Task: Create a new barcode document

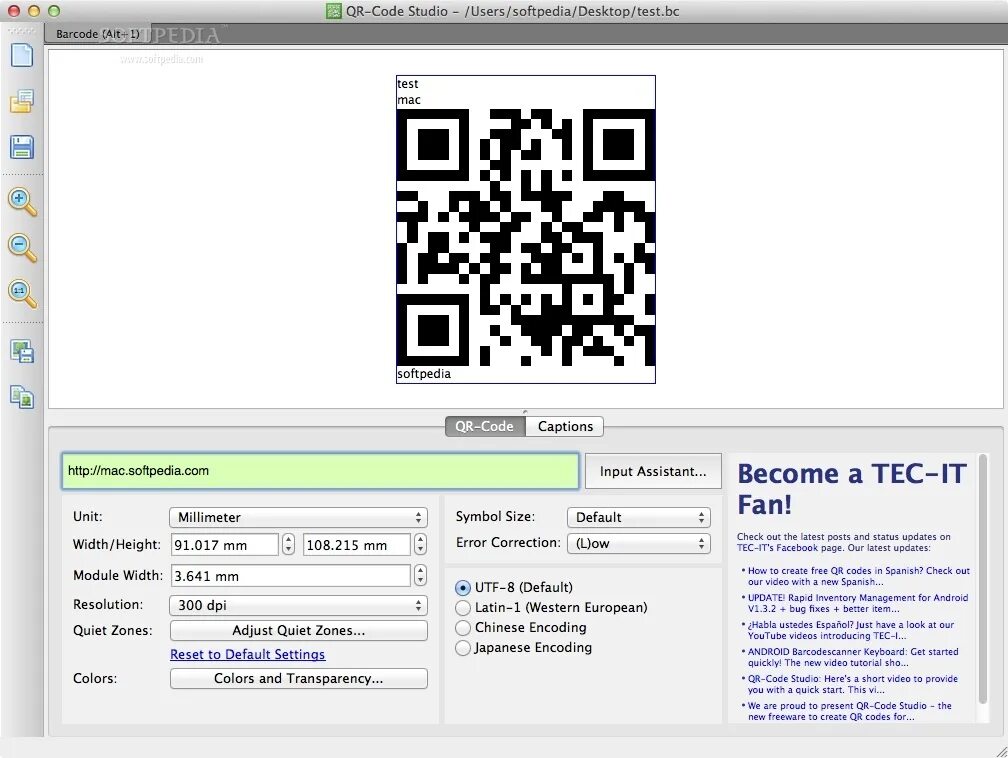Action: 22,55
